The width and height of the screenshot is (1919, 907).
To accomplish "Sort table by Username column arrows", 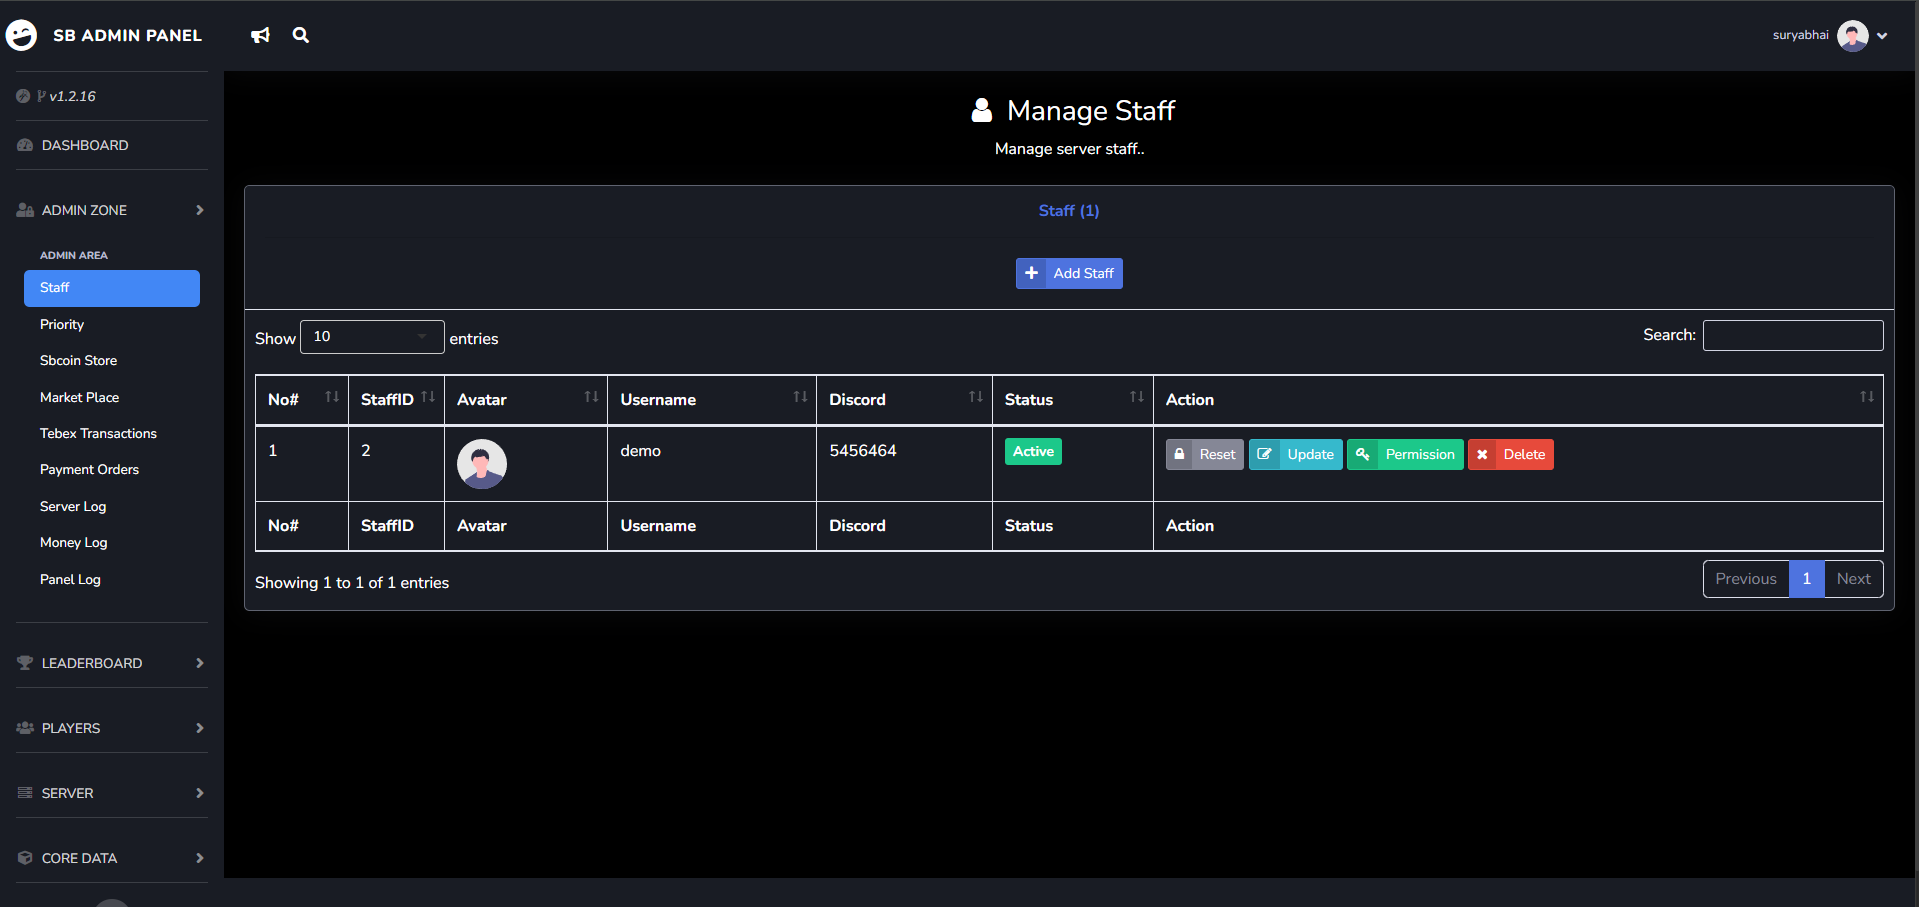I will point(800,397).
